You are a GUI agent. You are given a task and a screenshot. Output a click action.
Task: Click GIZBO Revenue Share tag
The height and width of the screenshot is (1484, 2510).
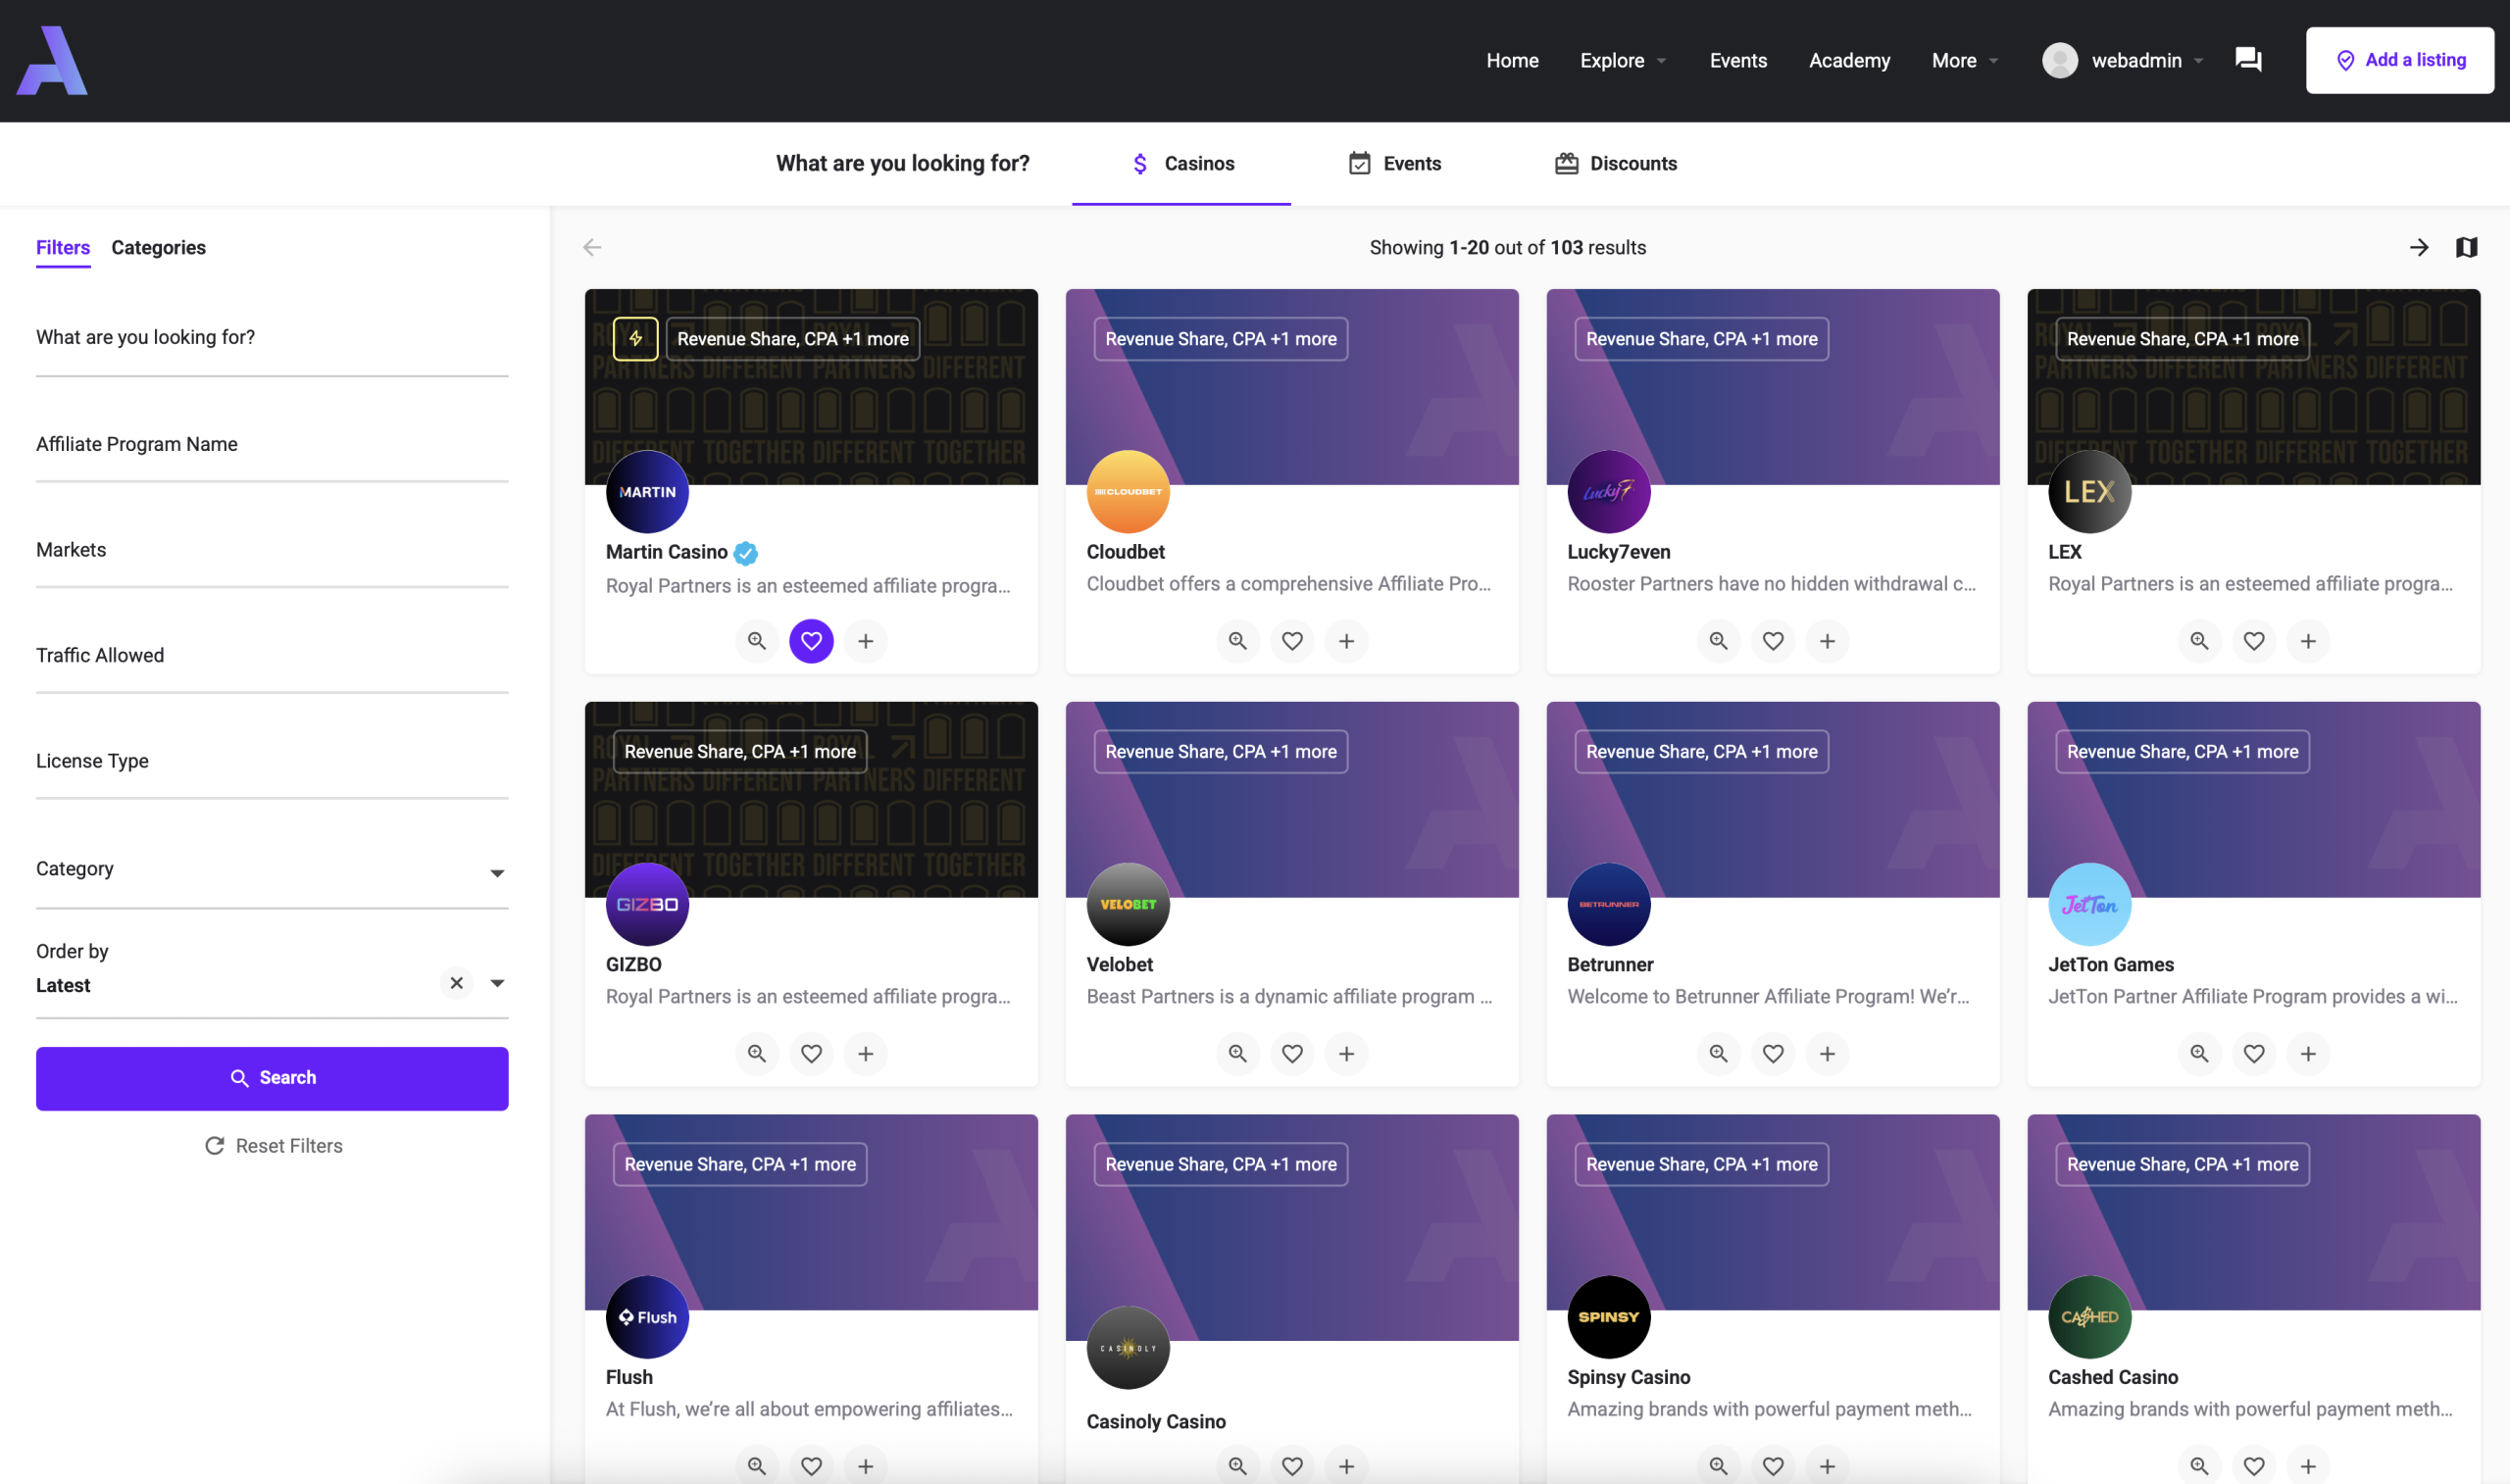click(740, 752)
